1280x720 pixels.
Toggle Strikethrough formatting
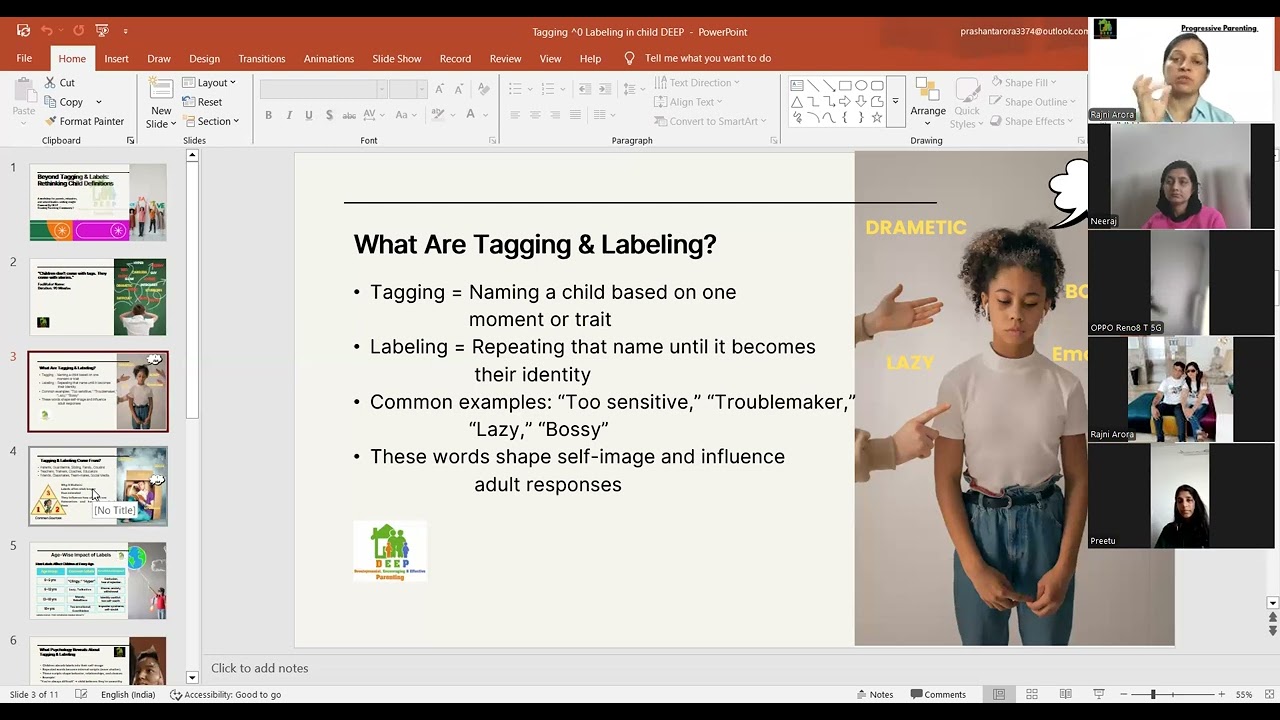(x=350, y=115)
